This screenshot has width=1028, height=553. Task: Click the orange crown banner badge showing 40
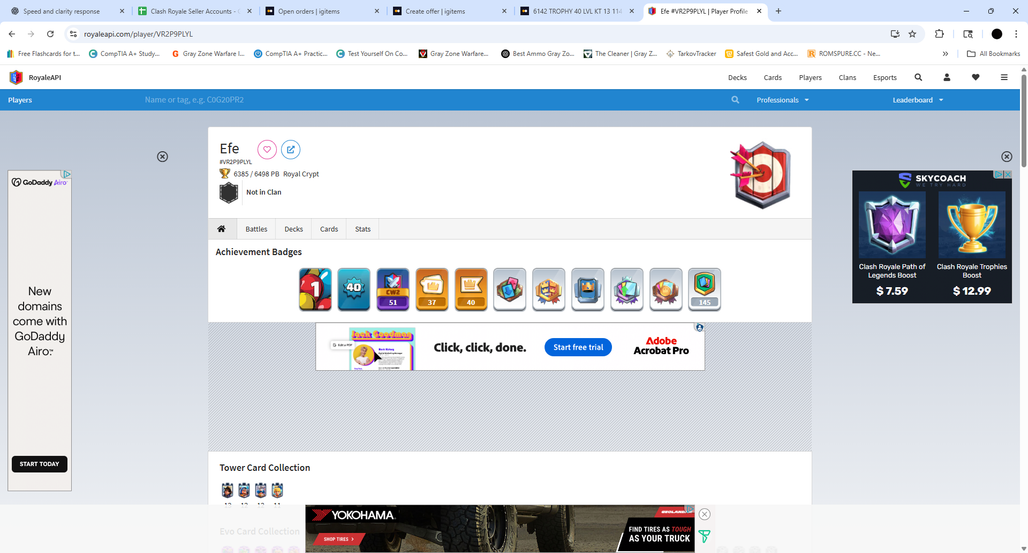coord(471,289)
